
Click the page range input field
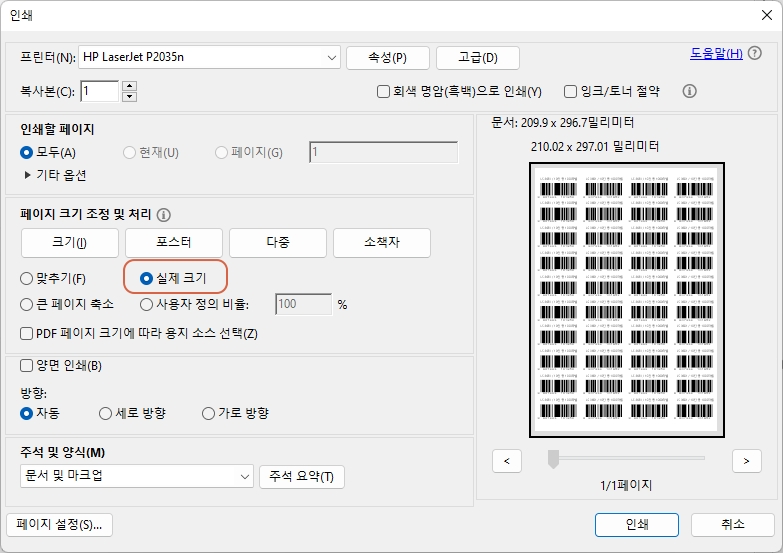(x=384, y=152)
